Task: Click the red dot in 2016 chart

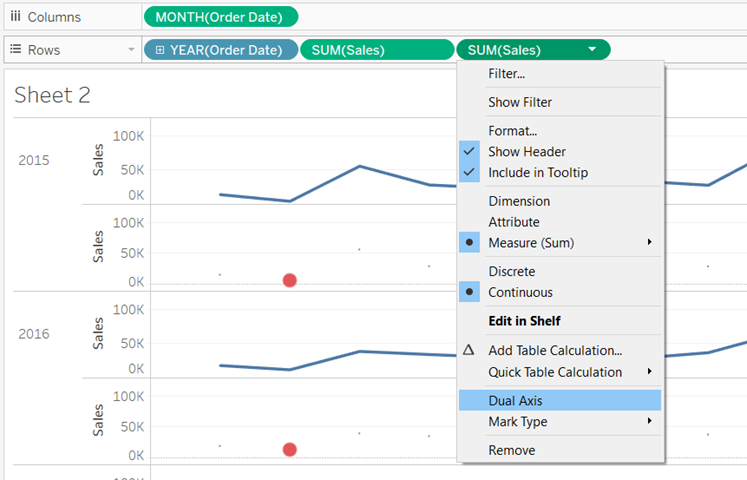Action: click(289, 450)
